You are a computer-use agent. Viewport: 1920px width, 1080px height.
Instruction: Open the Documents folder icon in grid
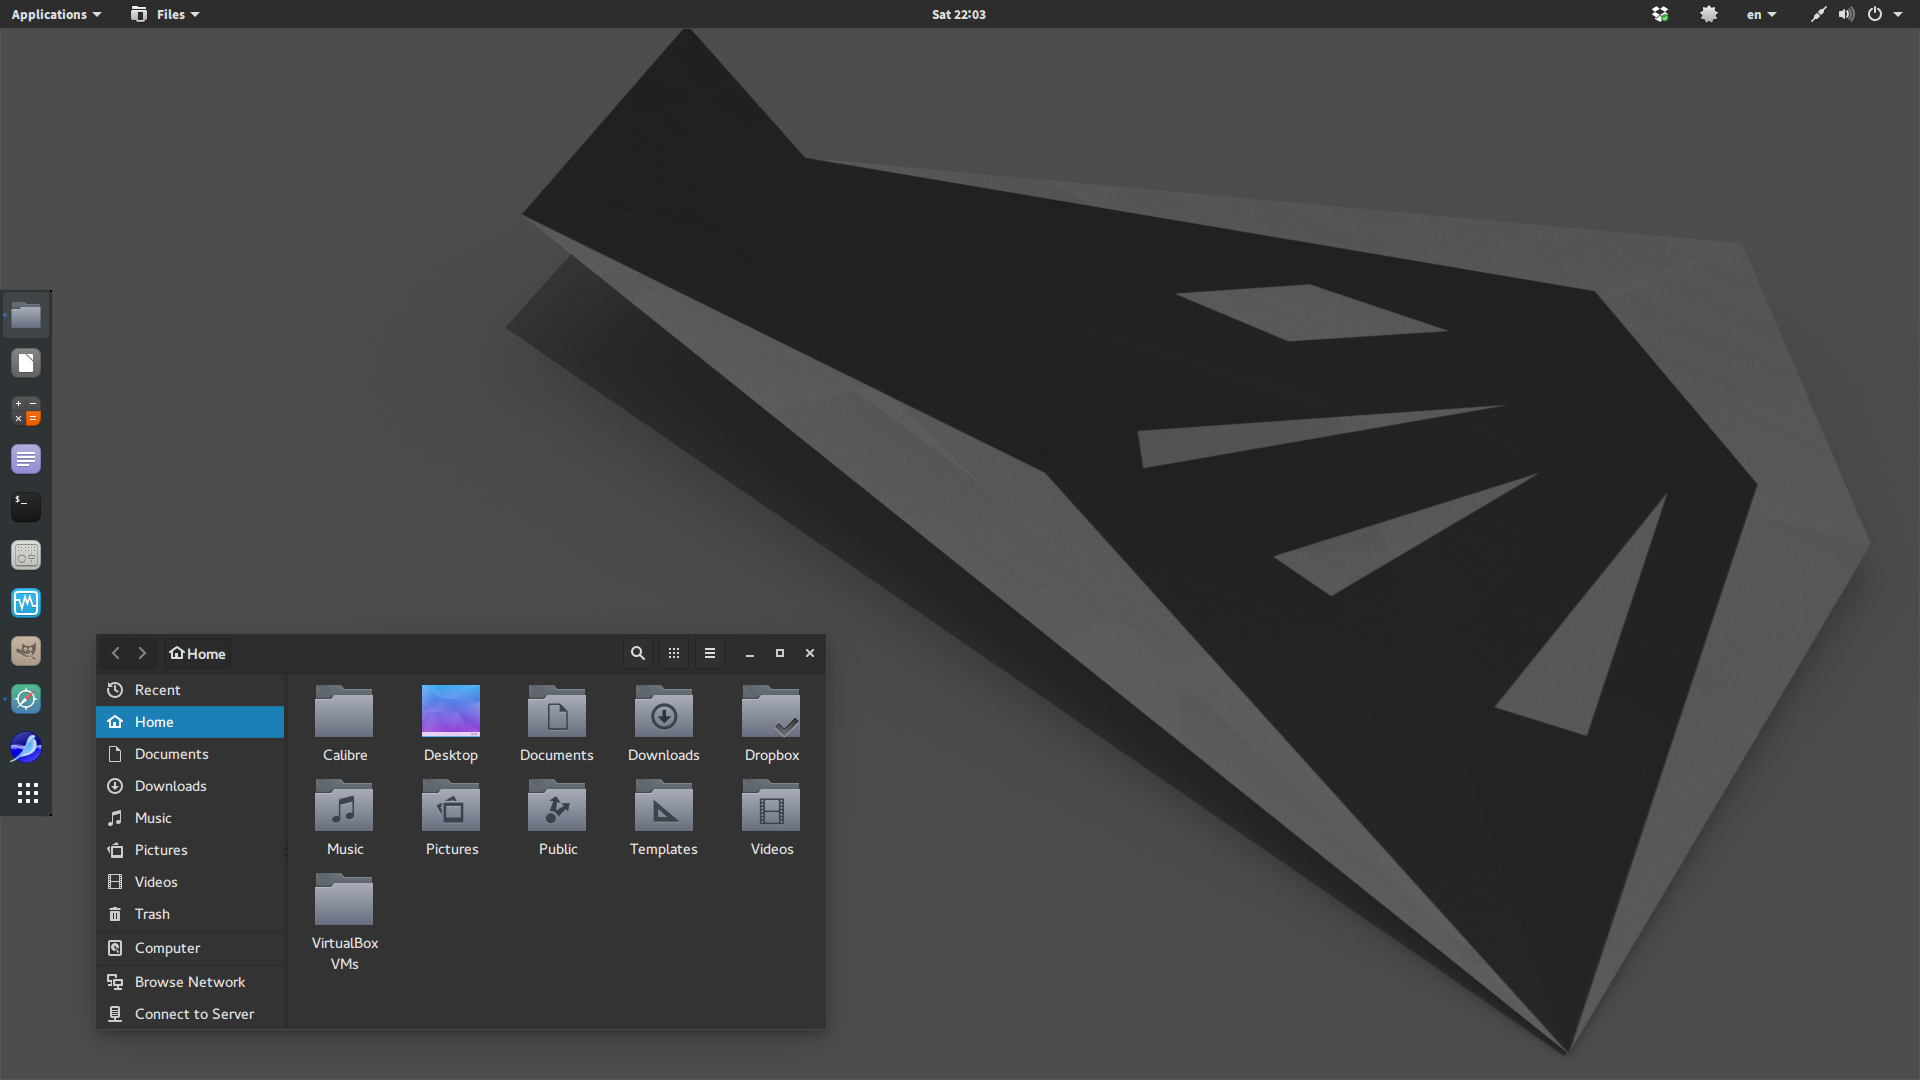557,725
